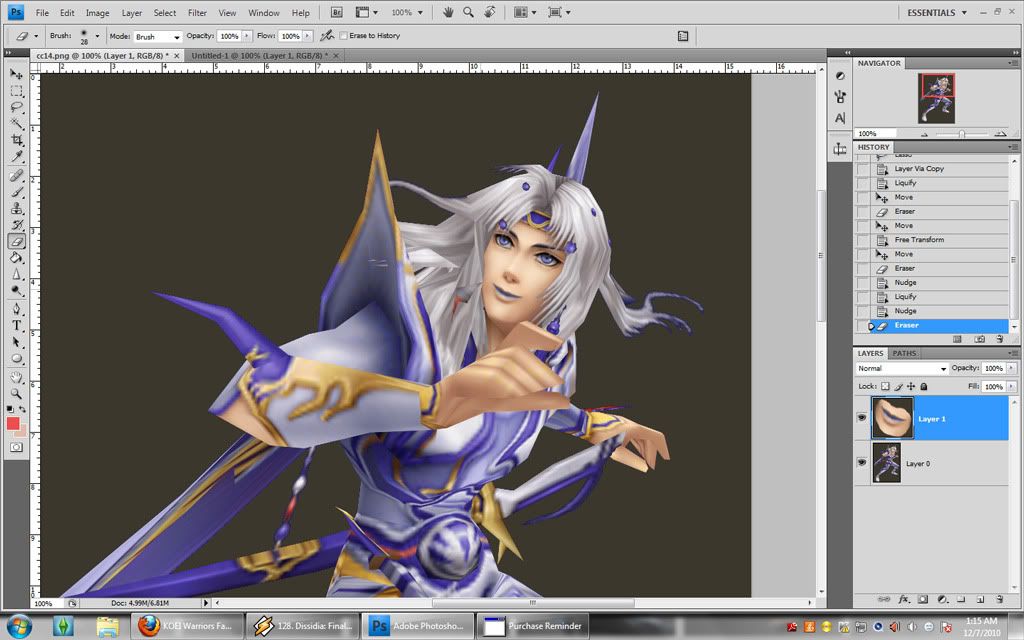Expand the Essentials workspace switcher

tap(937, 13)
